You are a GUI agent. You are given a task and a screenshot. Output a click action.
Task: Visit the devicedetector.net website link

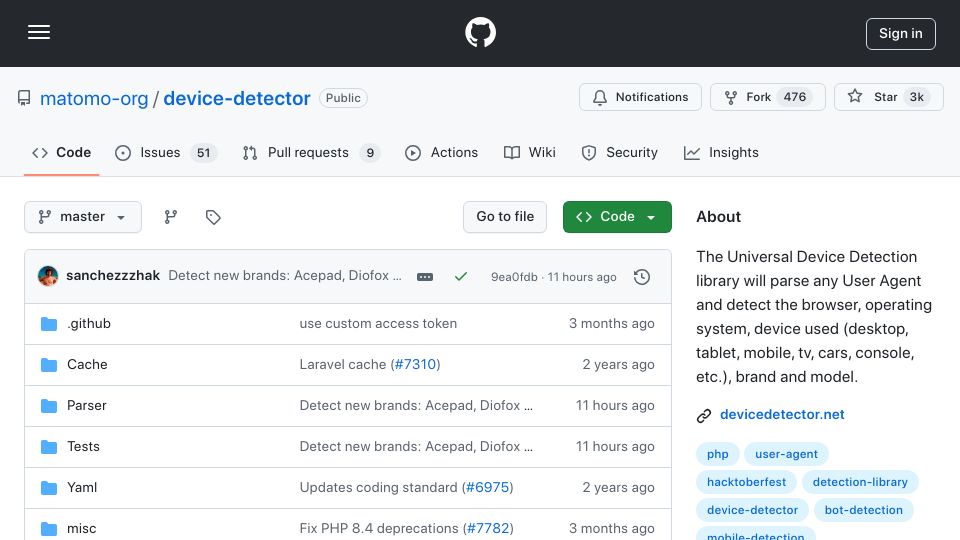tap(782, 414)
